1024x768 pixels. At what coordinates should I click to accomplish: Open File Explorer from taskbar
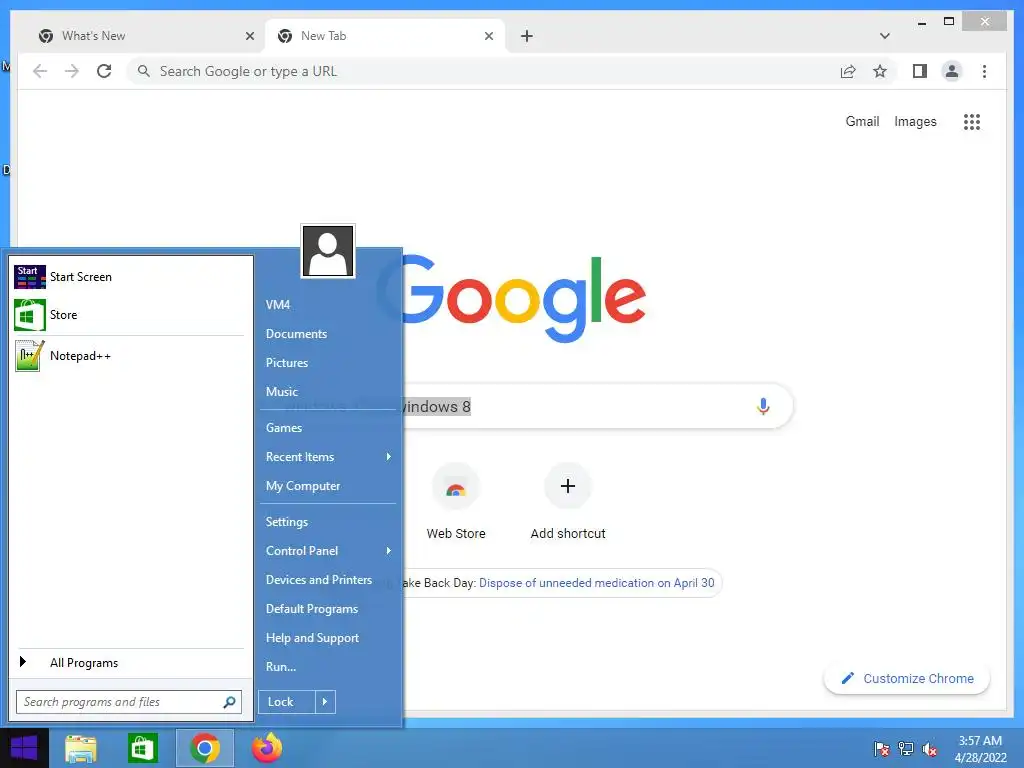tap(81, 748)
